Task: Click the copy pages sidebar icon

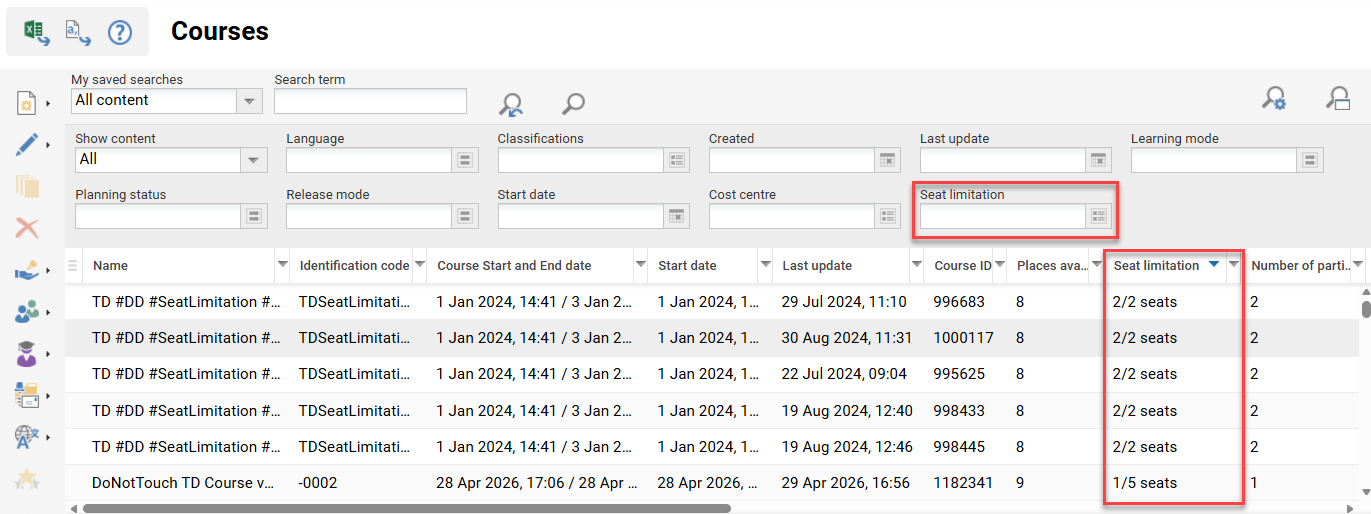Action: [27, 186]
